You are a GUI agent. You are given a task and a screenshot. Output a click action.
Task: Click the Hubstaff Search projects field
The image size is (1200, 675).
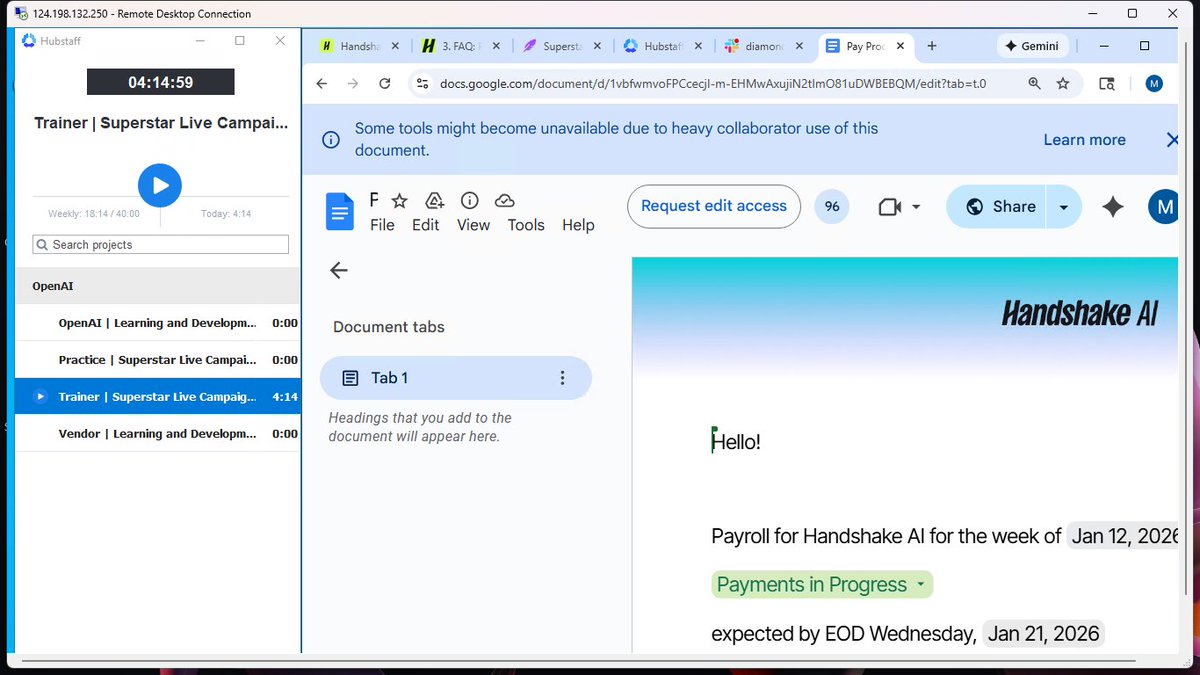(160, 244)
